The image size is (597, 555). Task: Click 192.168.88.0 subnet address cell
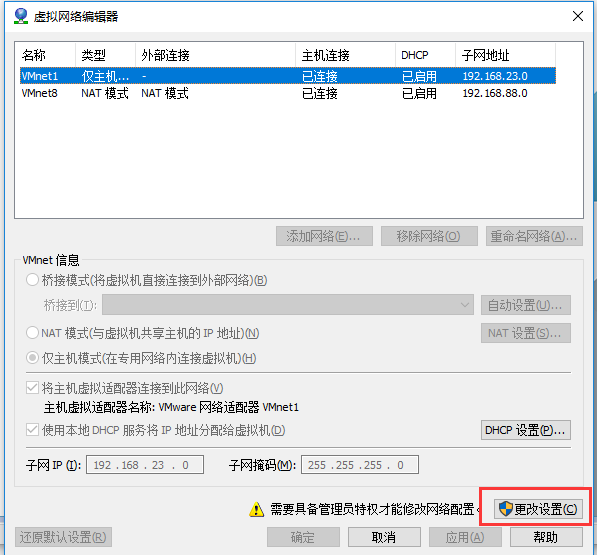point(495,93)
